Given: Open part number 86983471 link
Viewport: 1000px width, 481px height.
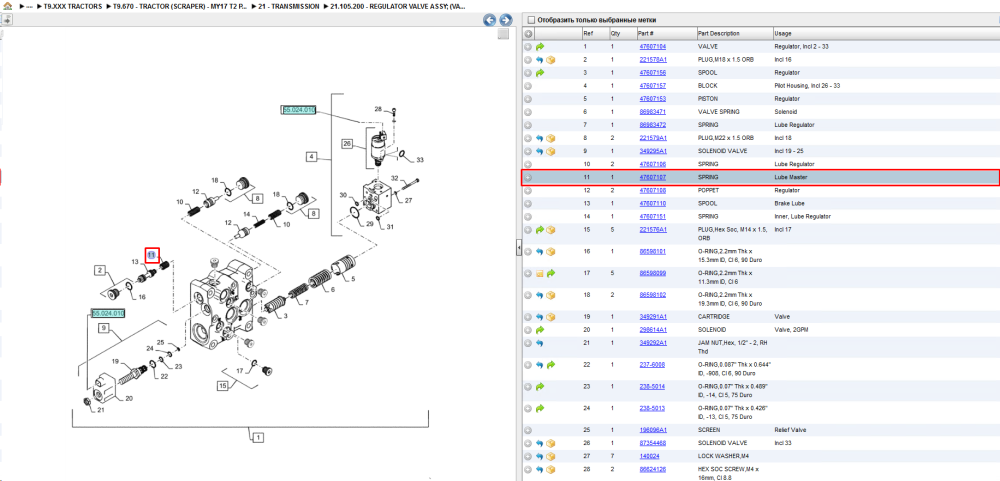Looking at the screenshot, I should point(652,112).
